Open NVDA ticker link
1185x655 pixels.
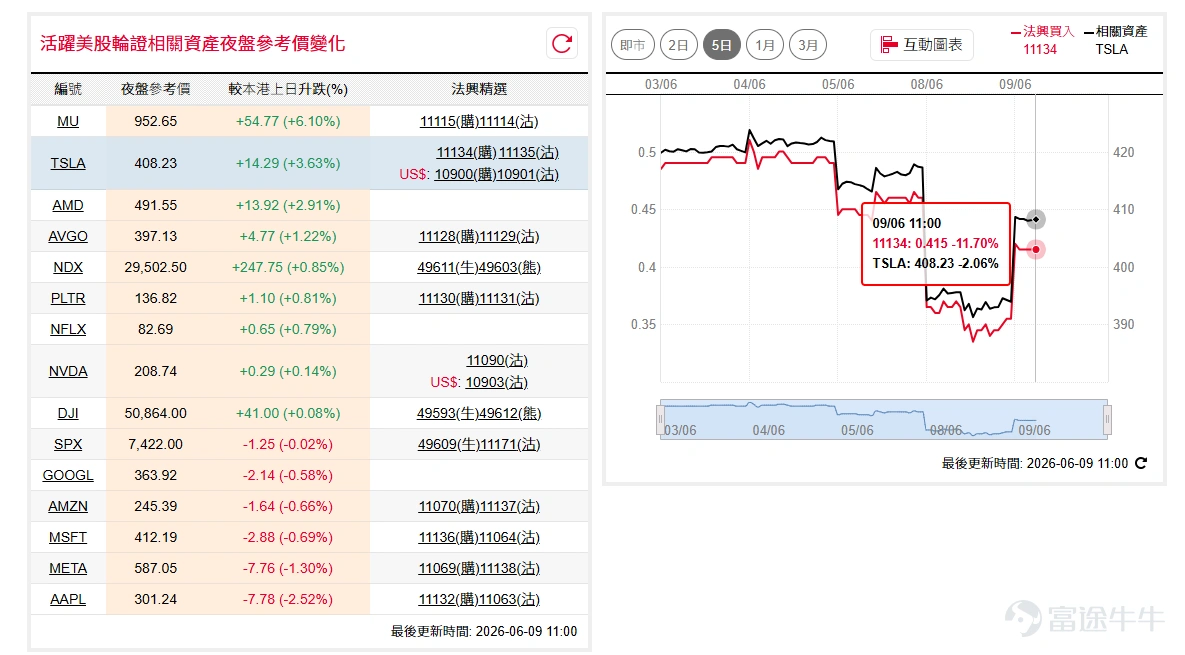point(68,372)
